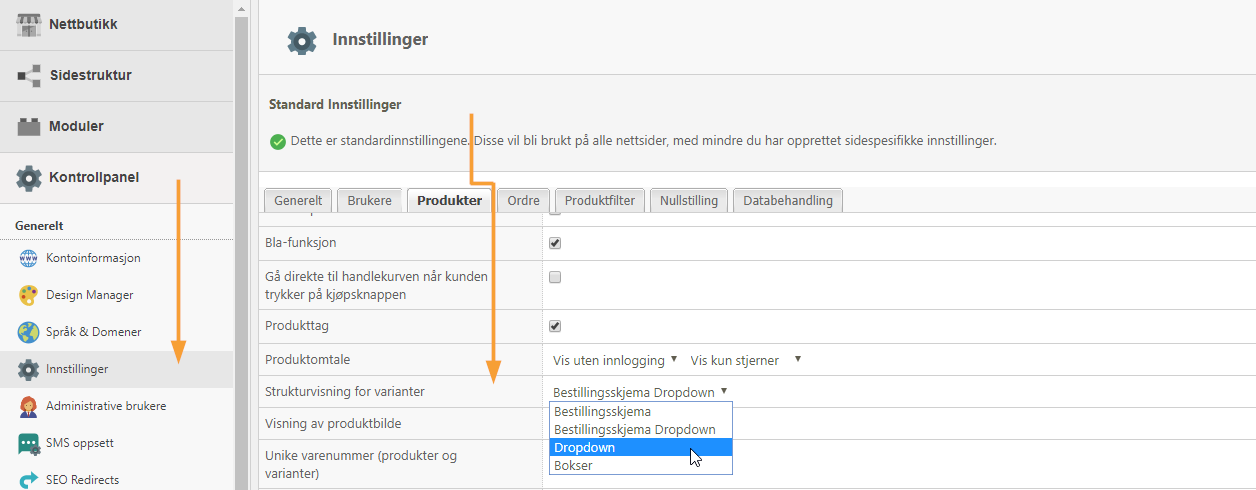This screenshot has height=490, width=1256.
Task: Uncheck the Produkttag checkbox
Action: [555, 326]
